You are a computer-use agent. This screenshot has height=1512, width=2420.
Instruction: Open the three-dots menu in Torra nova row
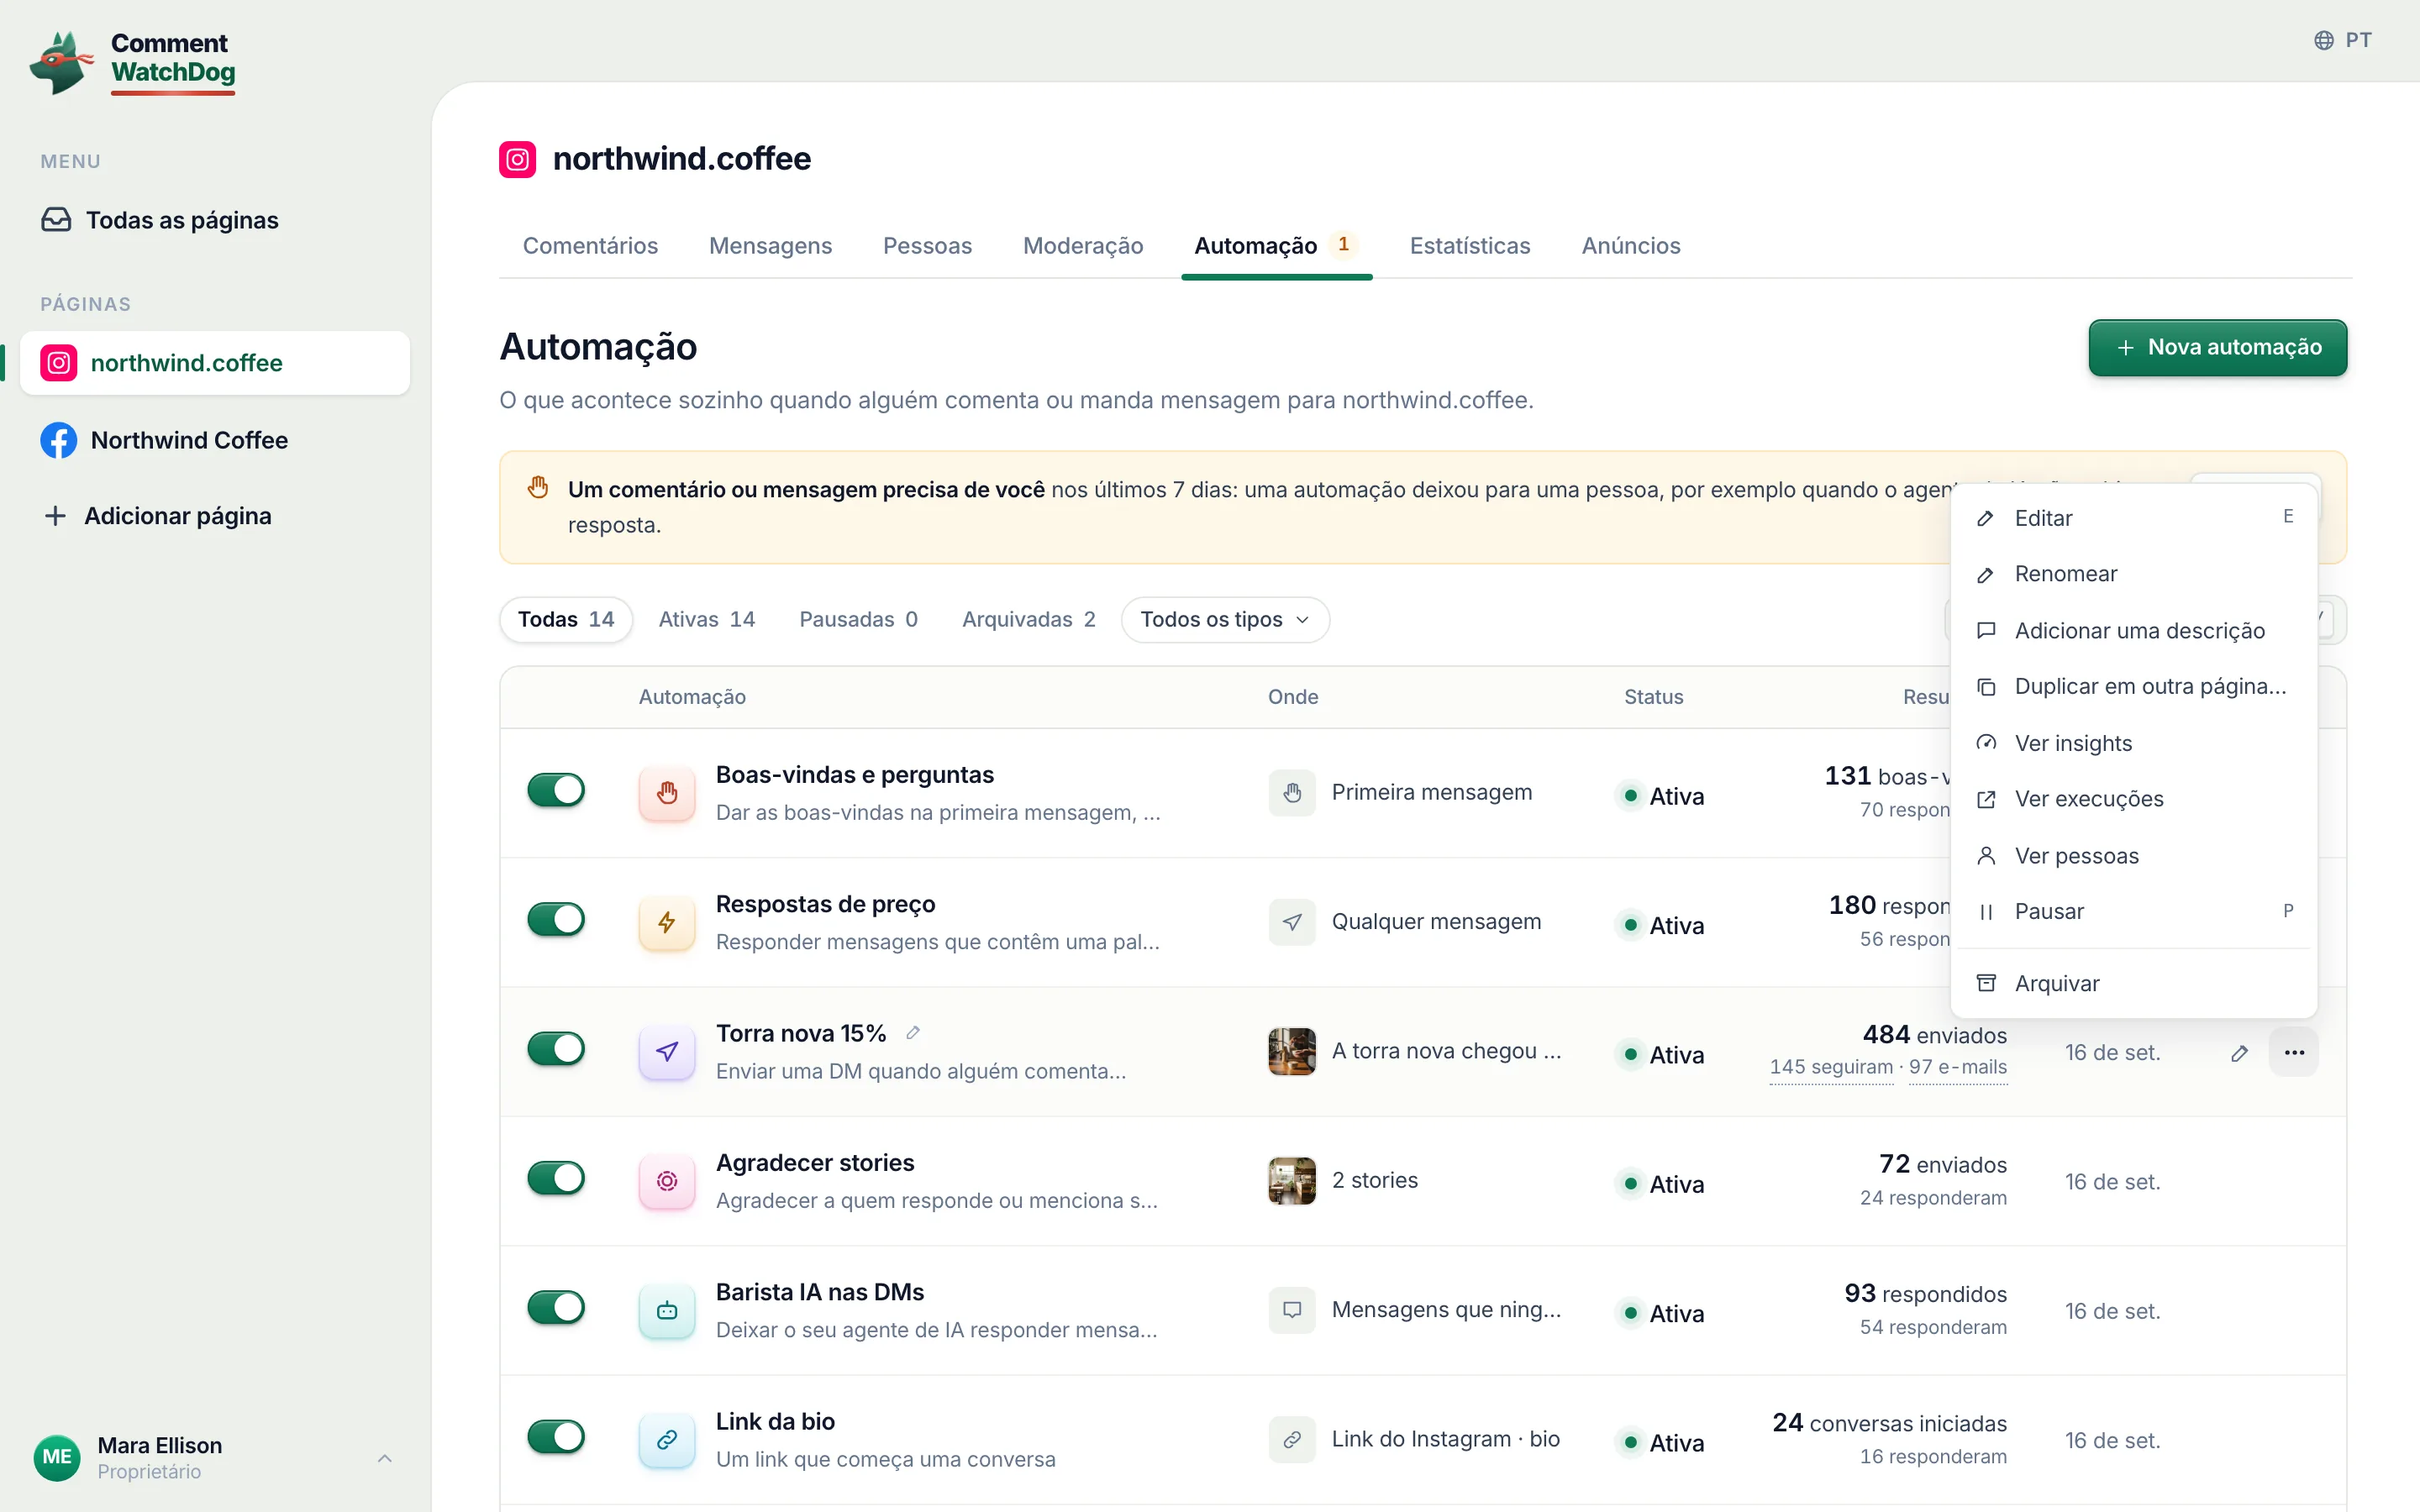[2294, 1052]
